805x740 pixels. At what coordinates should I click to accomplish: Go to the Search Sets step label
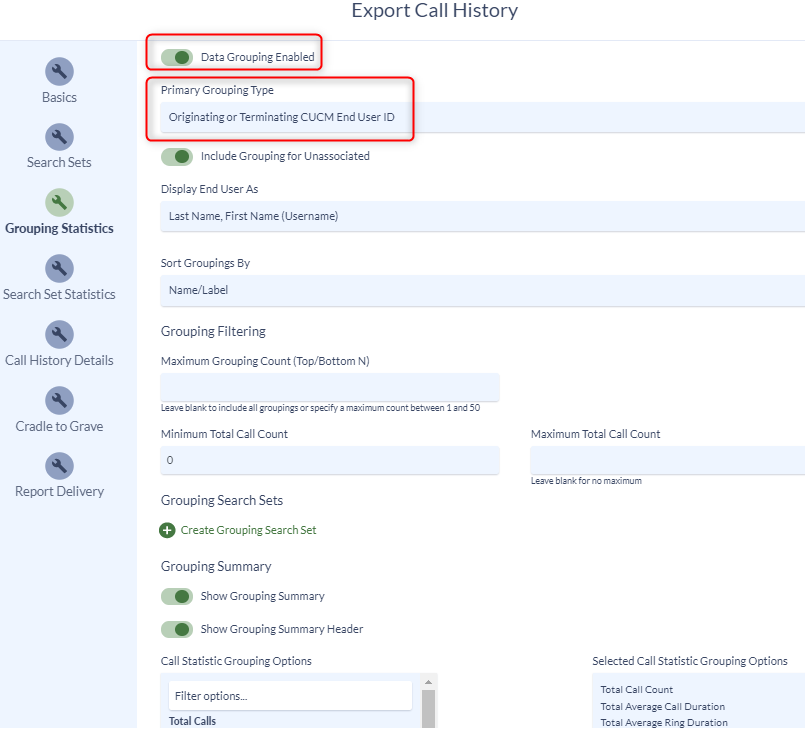coord(59,162)
